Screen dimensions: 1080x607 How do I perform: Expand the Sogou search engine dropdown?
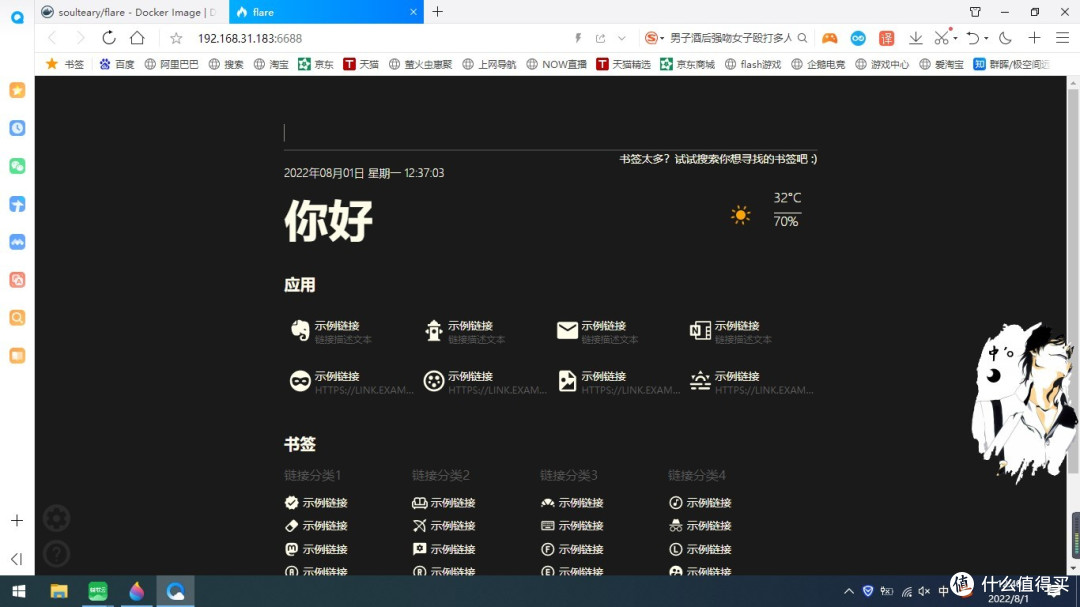(662, 39)
